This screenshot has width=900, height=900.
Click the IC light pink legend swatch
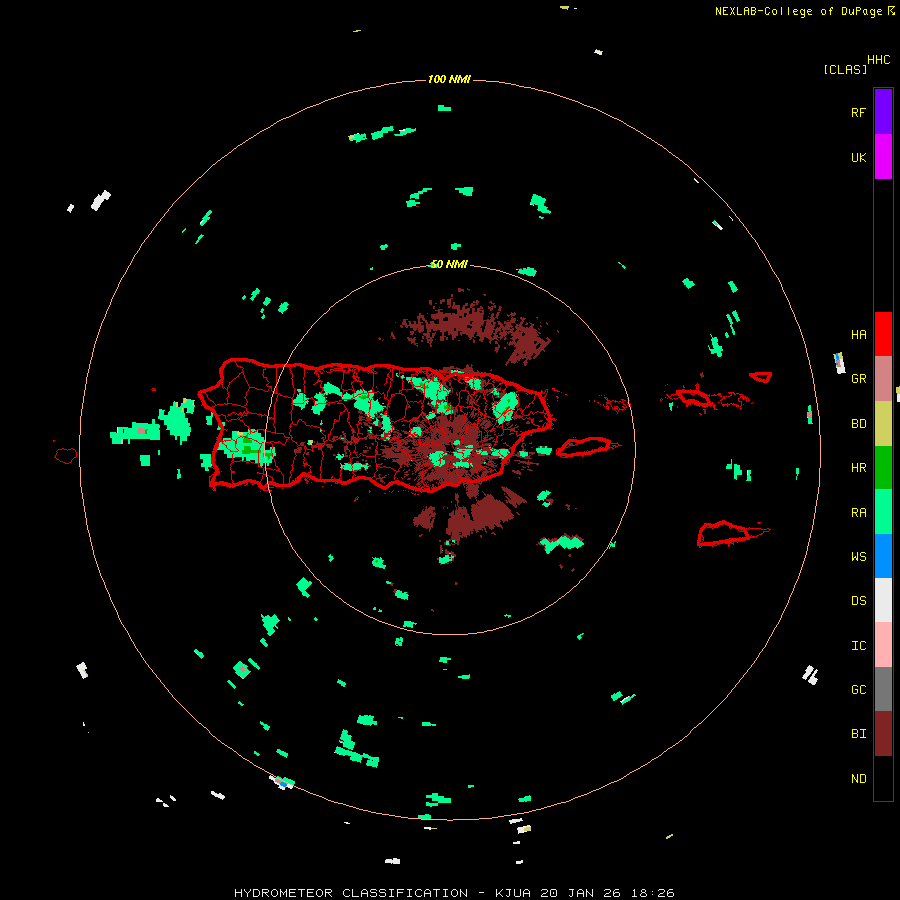(x=883, y=645)
